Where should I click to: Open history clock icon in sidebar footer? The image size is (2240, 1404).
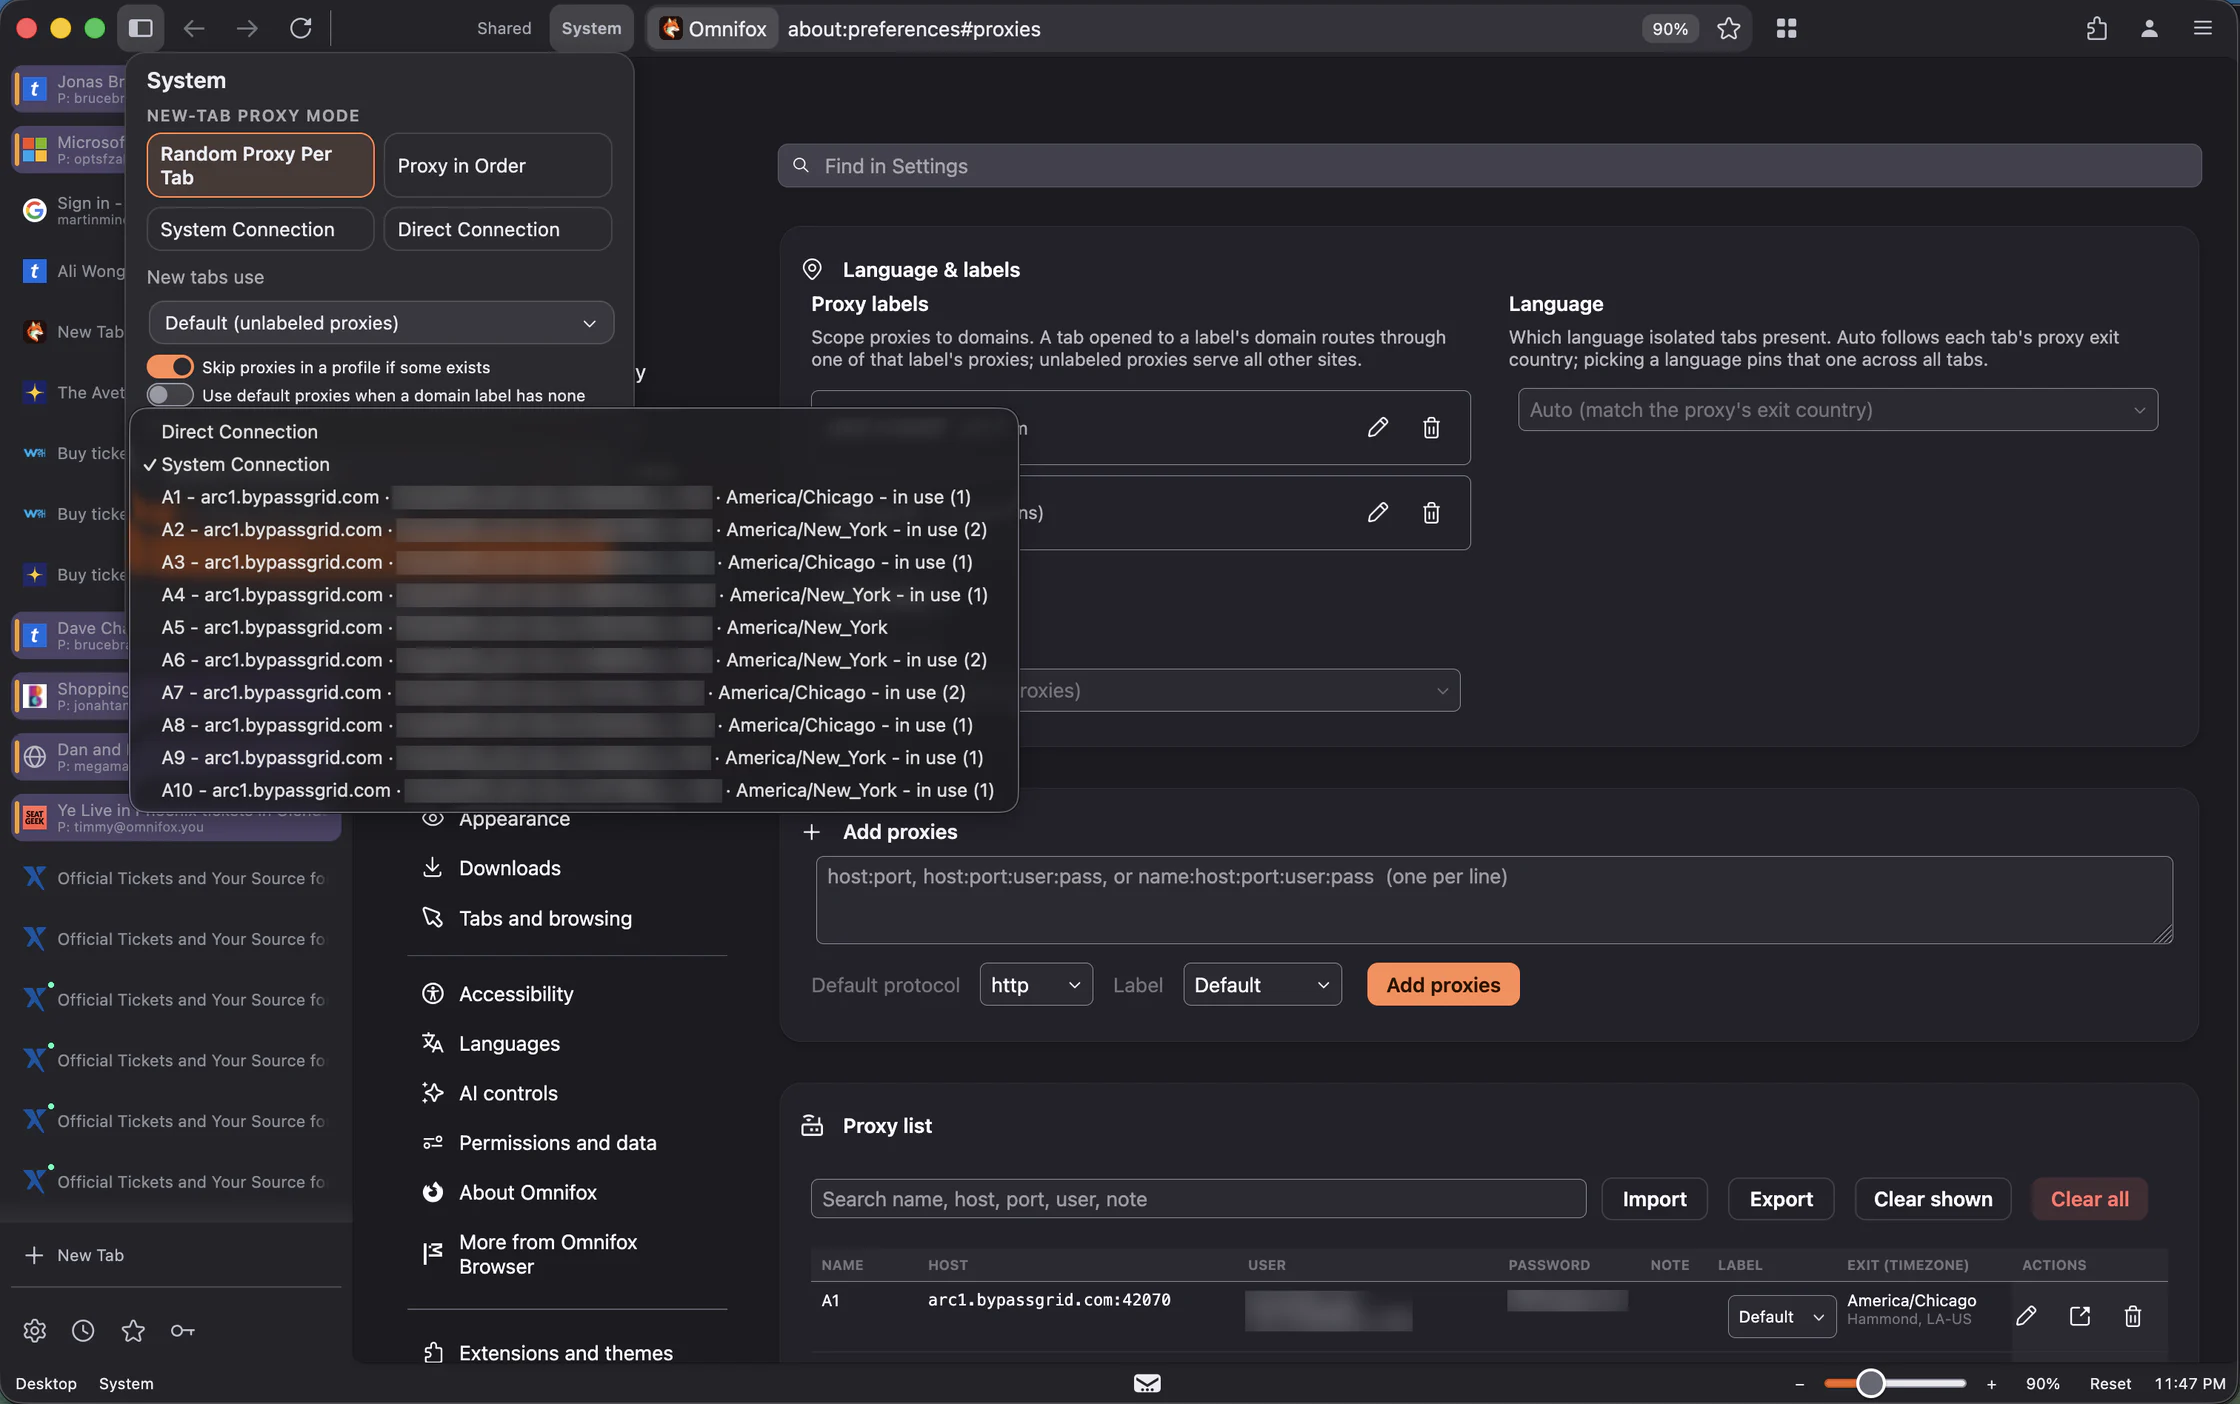point(83,1330)
